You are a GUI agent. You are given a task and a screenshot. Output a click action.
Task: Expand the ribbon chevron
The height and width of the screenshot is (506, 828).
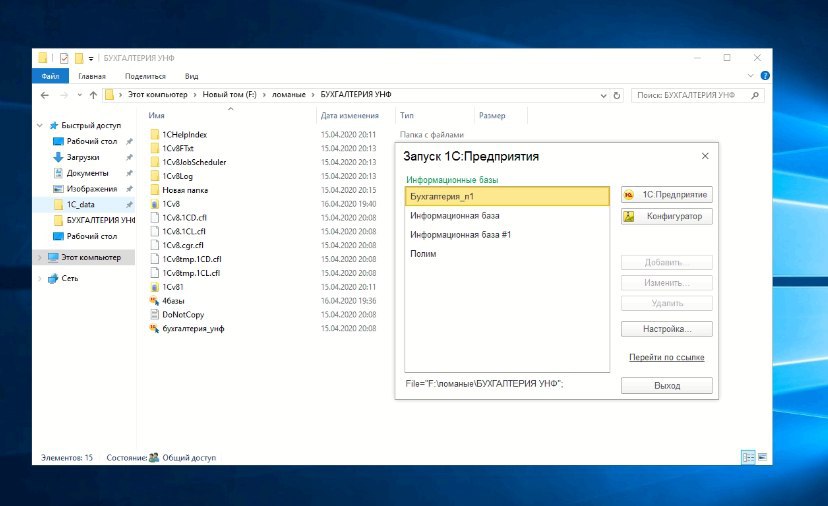tap(750, 76)
